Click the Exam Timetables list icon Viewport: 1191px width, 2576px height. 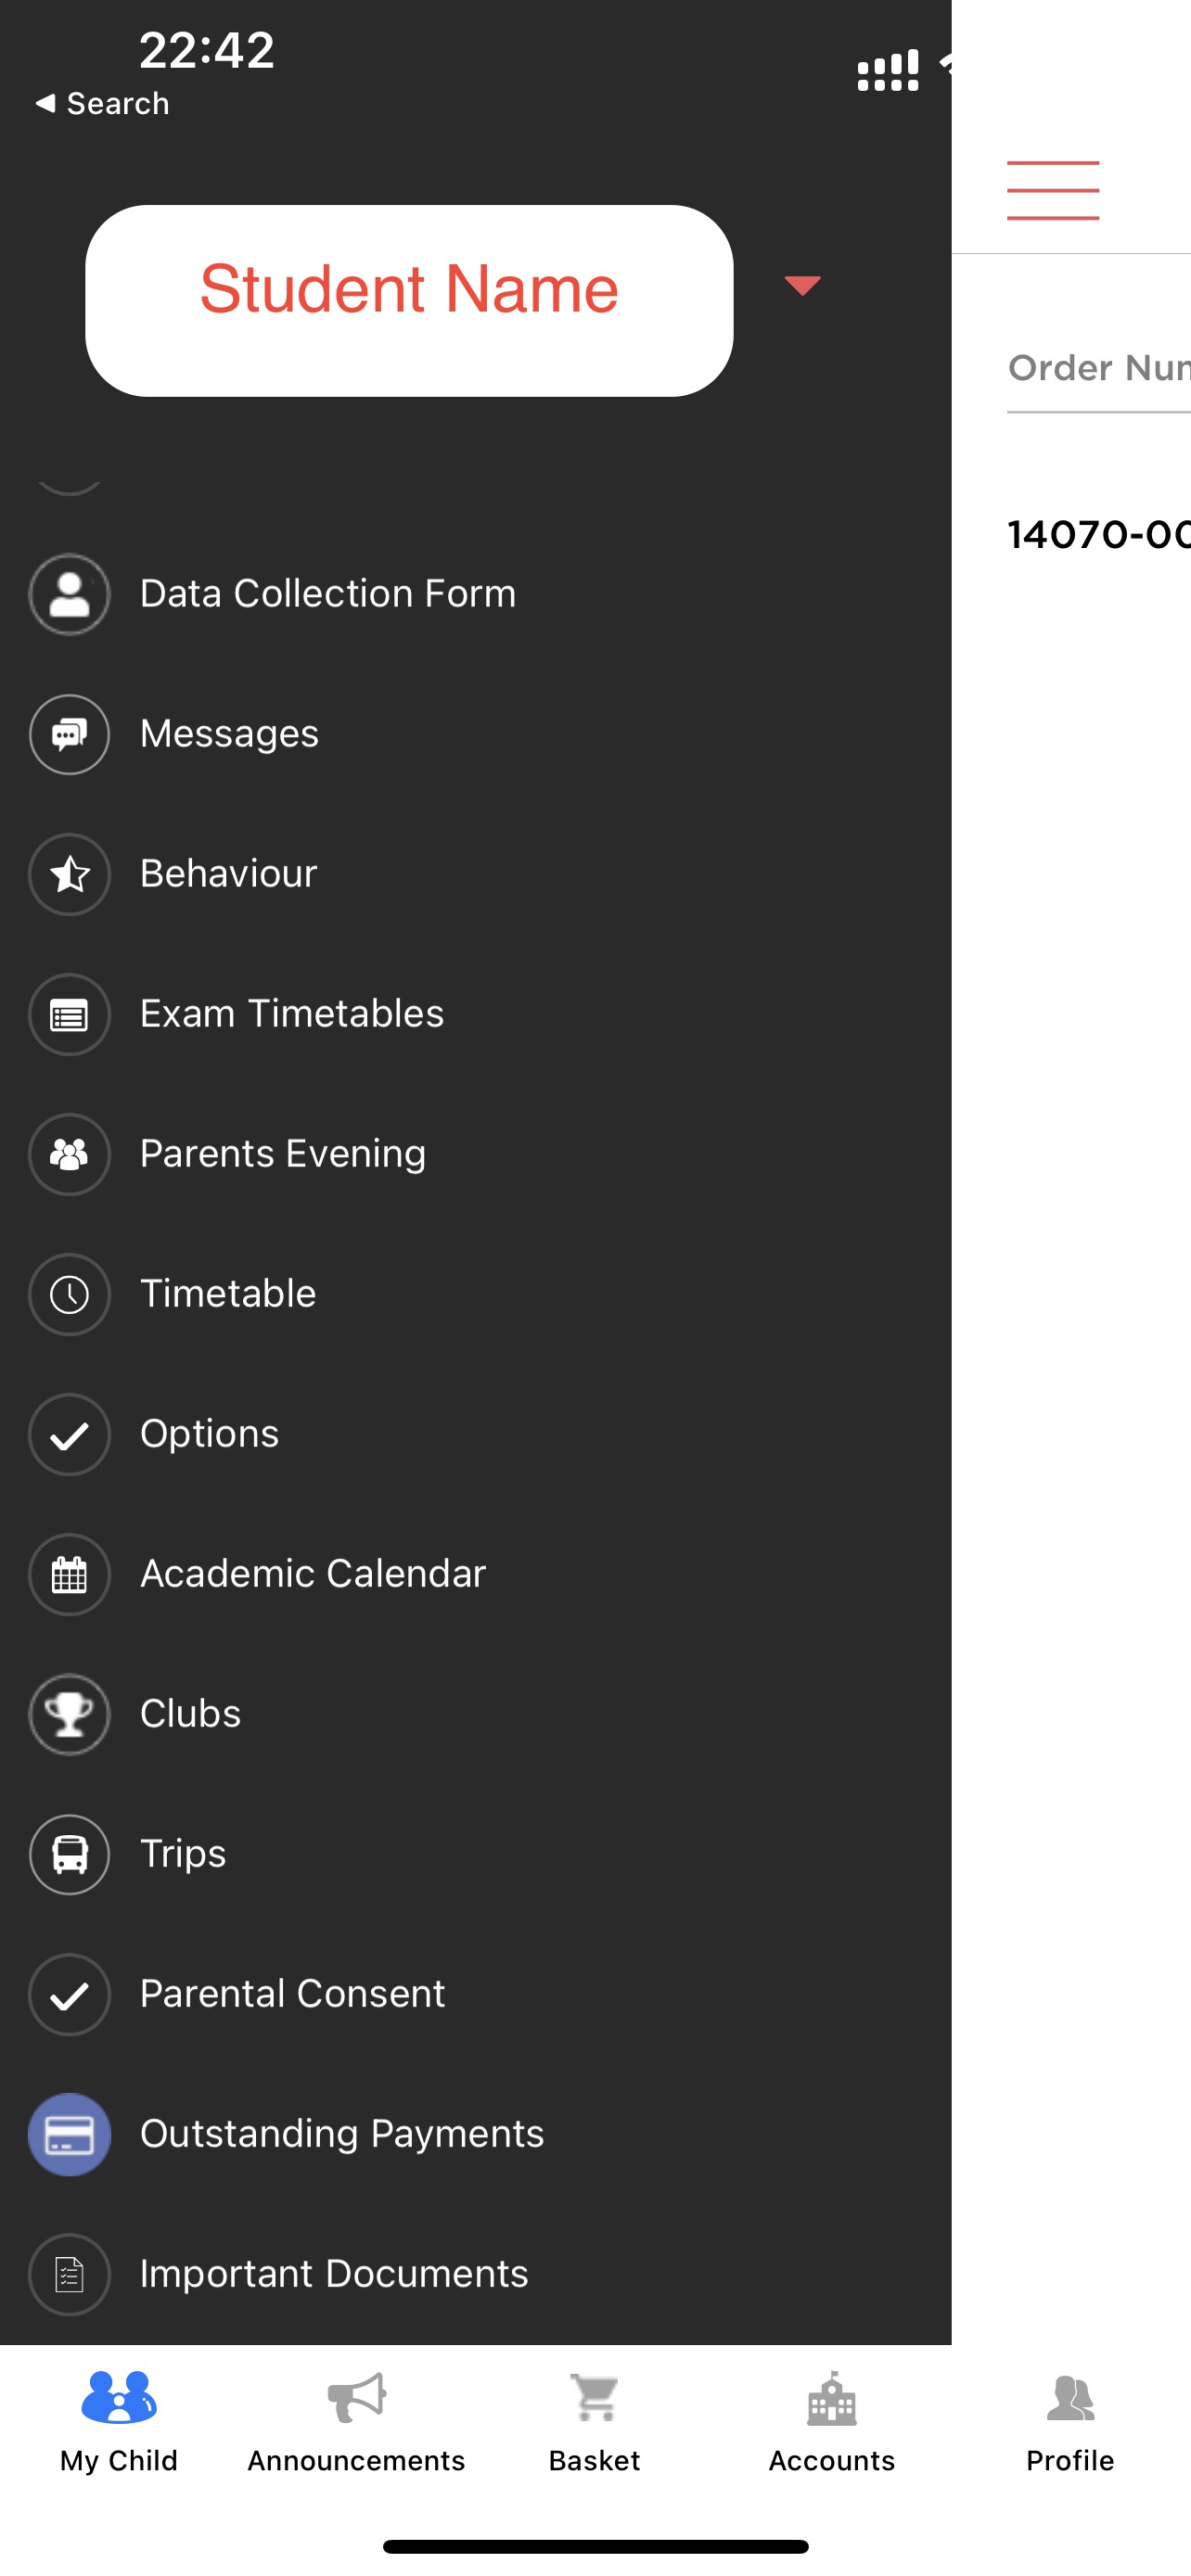[x=69, y=1014]
